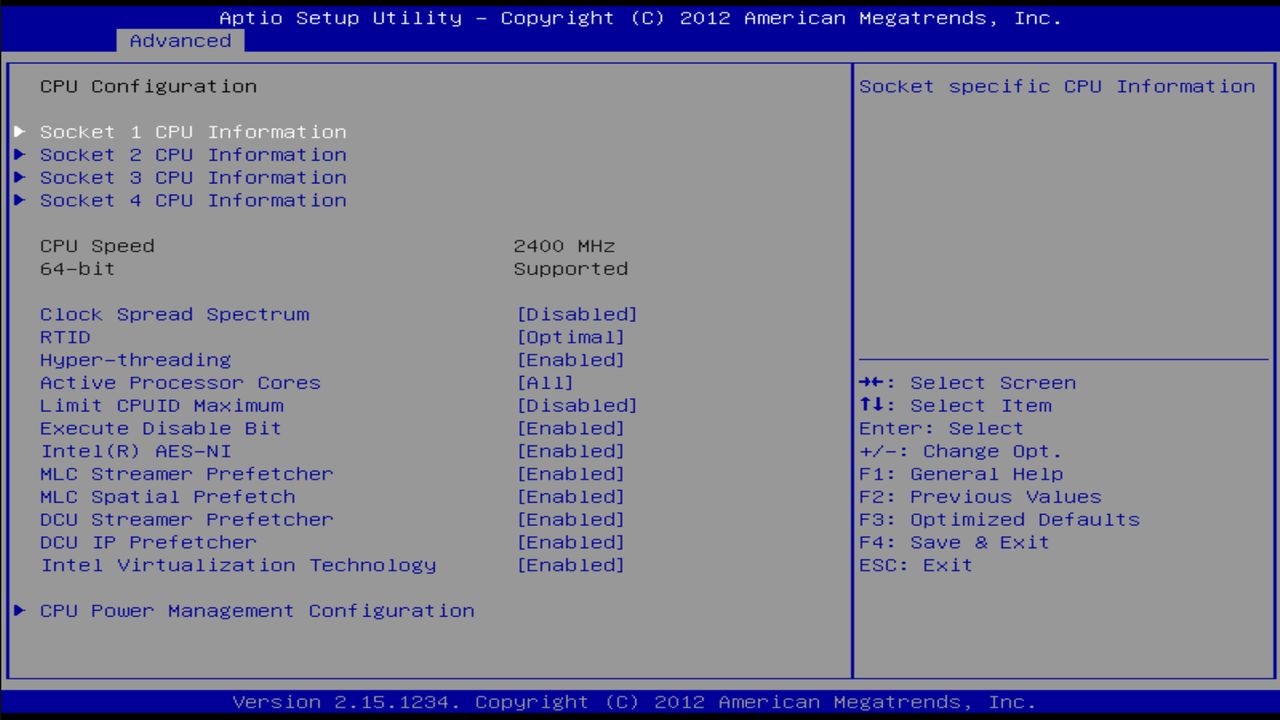Click the Socket specific CPU Information help text
This screenshot has width=1280, height=720.
tap(1057, 87)
